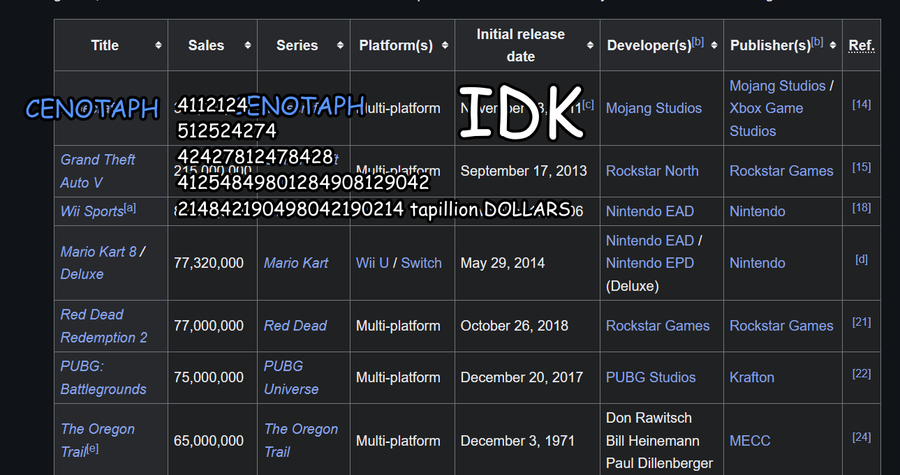Screen dimensions: 900x475
Task: Sort by the Platform(s) column arrows
Action: pos(445,45)
